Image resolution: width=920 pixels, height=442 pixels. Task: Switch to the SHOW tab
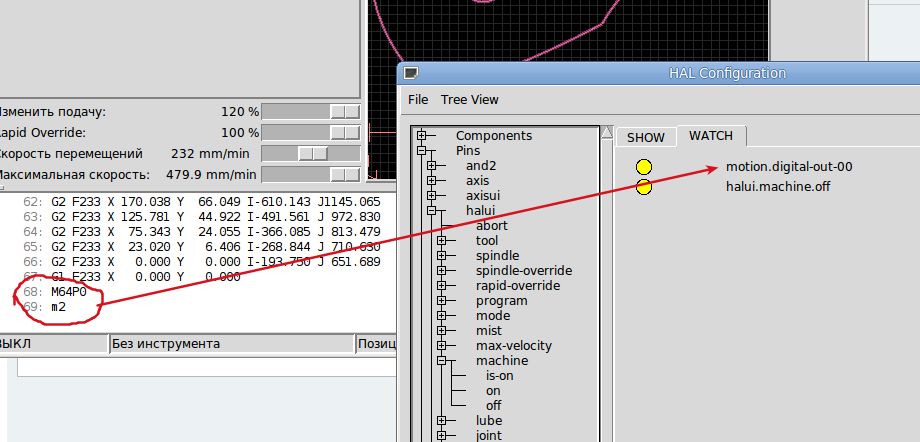(645, 137)
